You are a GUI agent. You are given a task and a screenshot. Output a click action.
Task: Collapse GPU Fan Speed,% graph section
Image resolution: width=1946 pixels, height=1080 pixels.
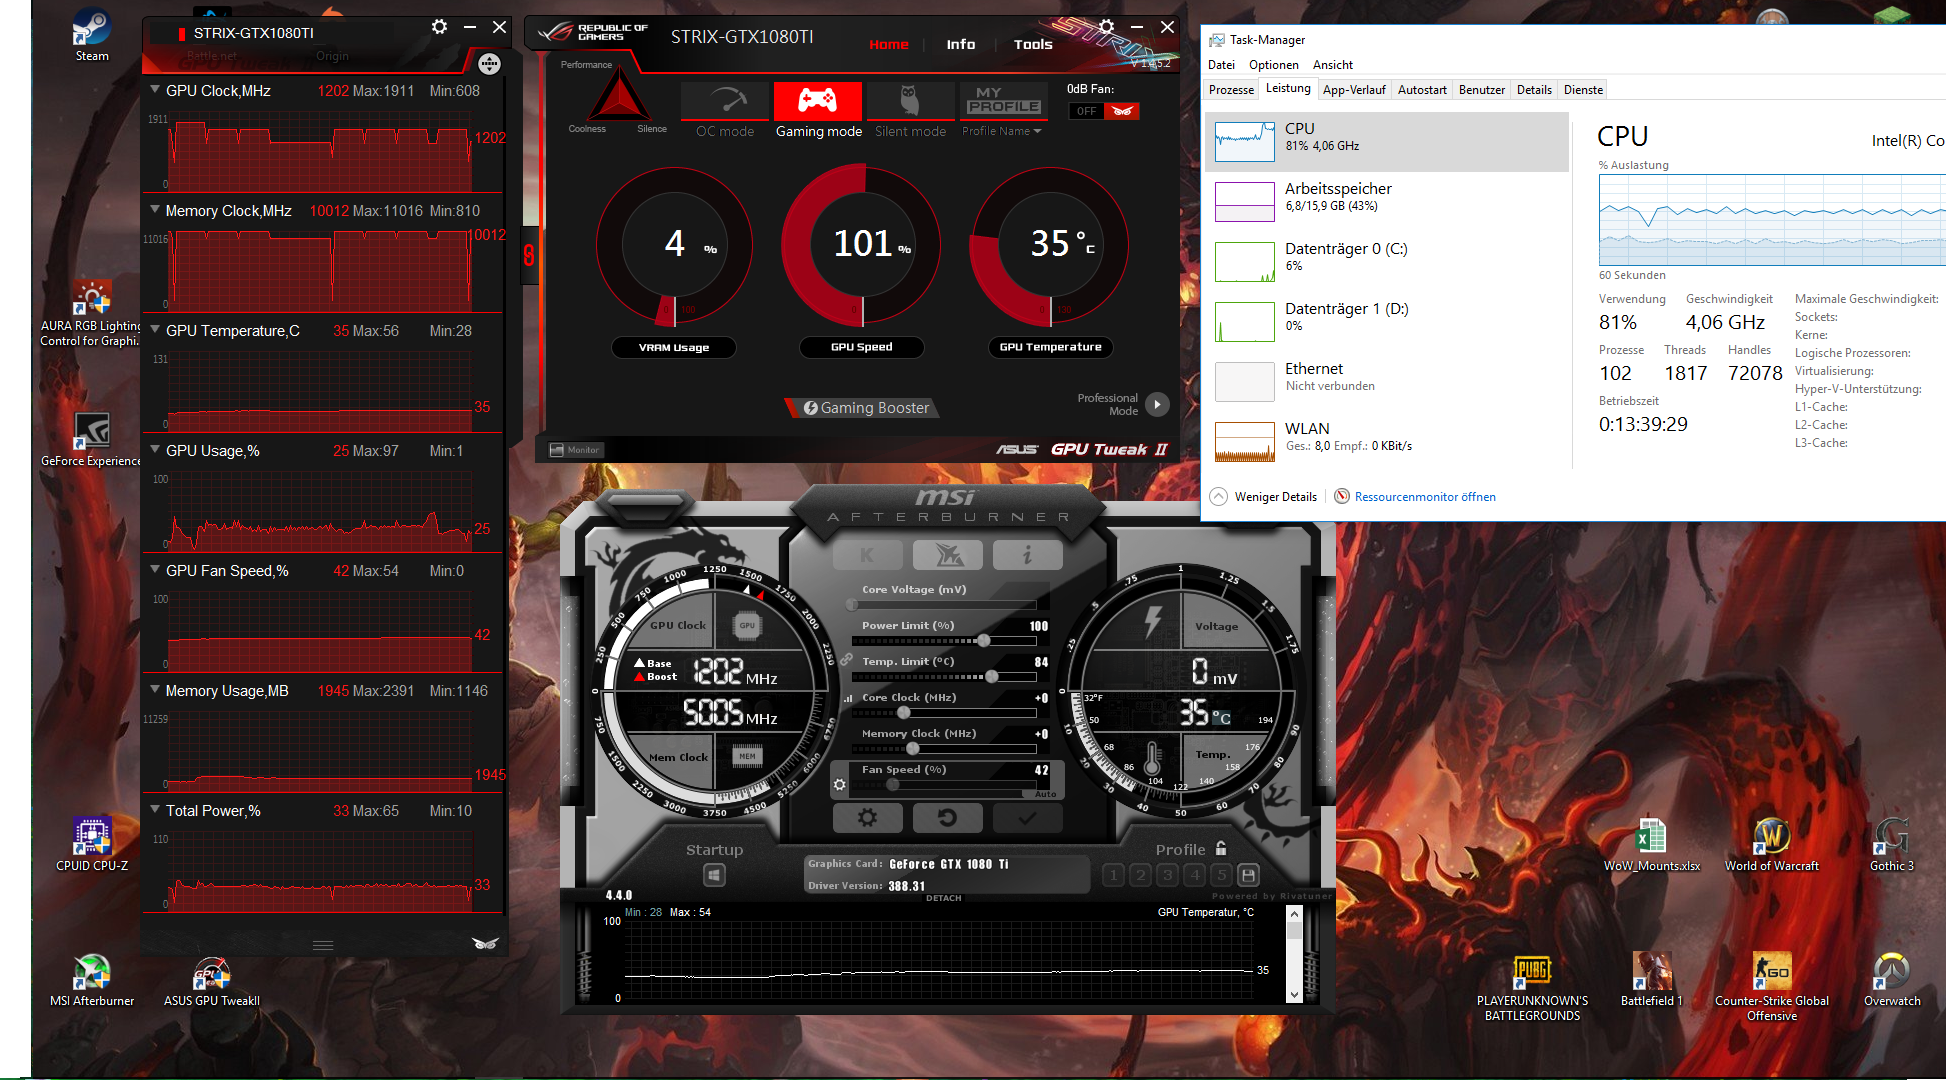pyautogui.click(x=155, y=570)
